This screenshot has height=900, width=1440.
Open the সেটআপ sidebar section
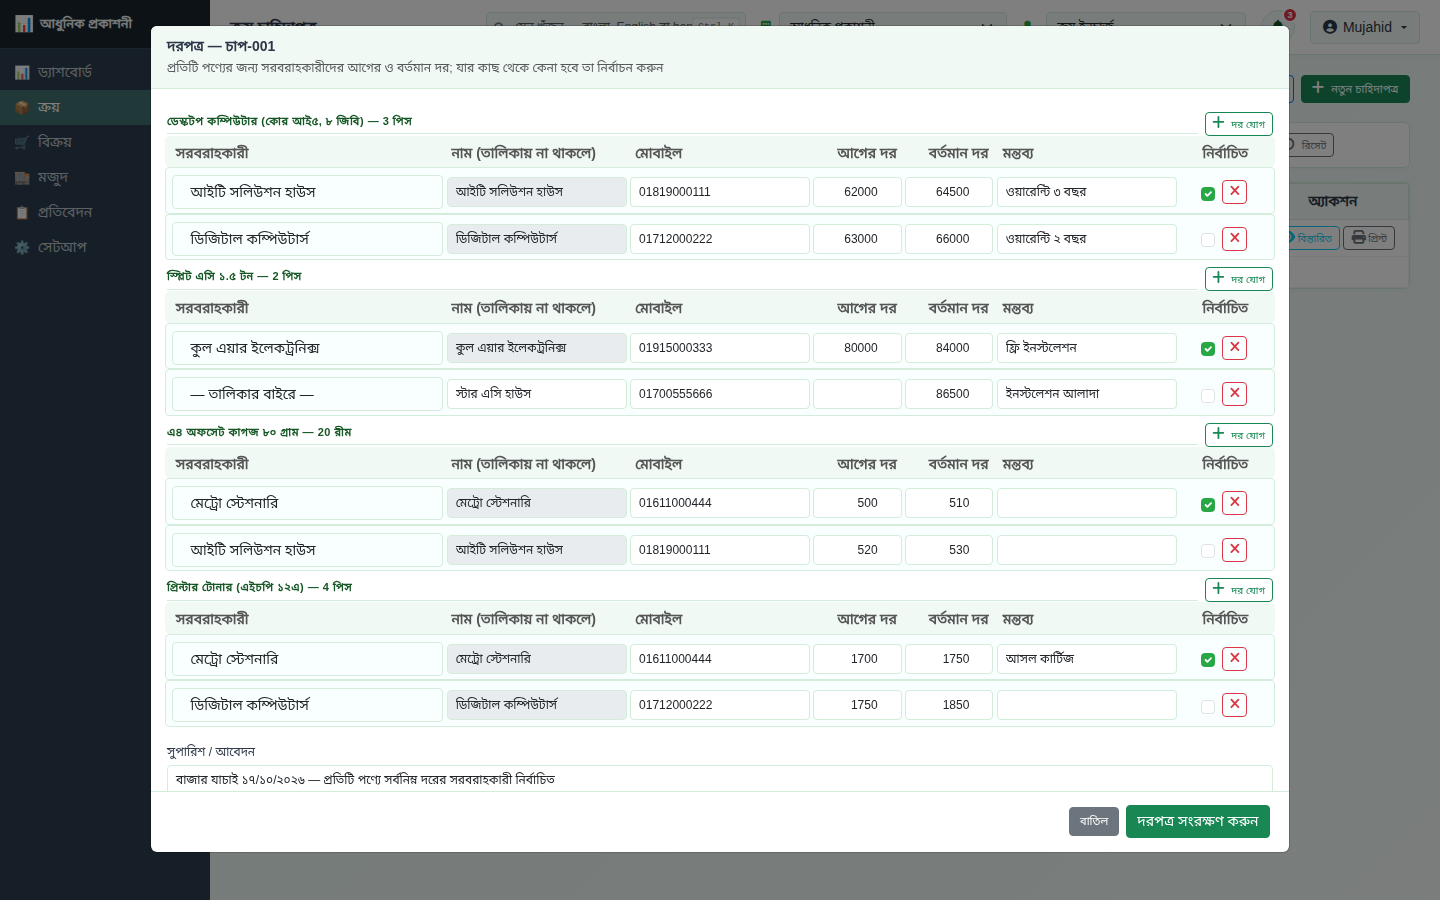(x=75, y=247)
